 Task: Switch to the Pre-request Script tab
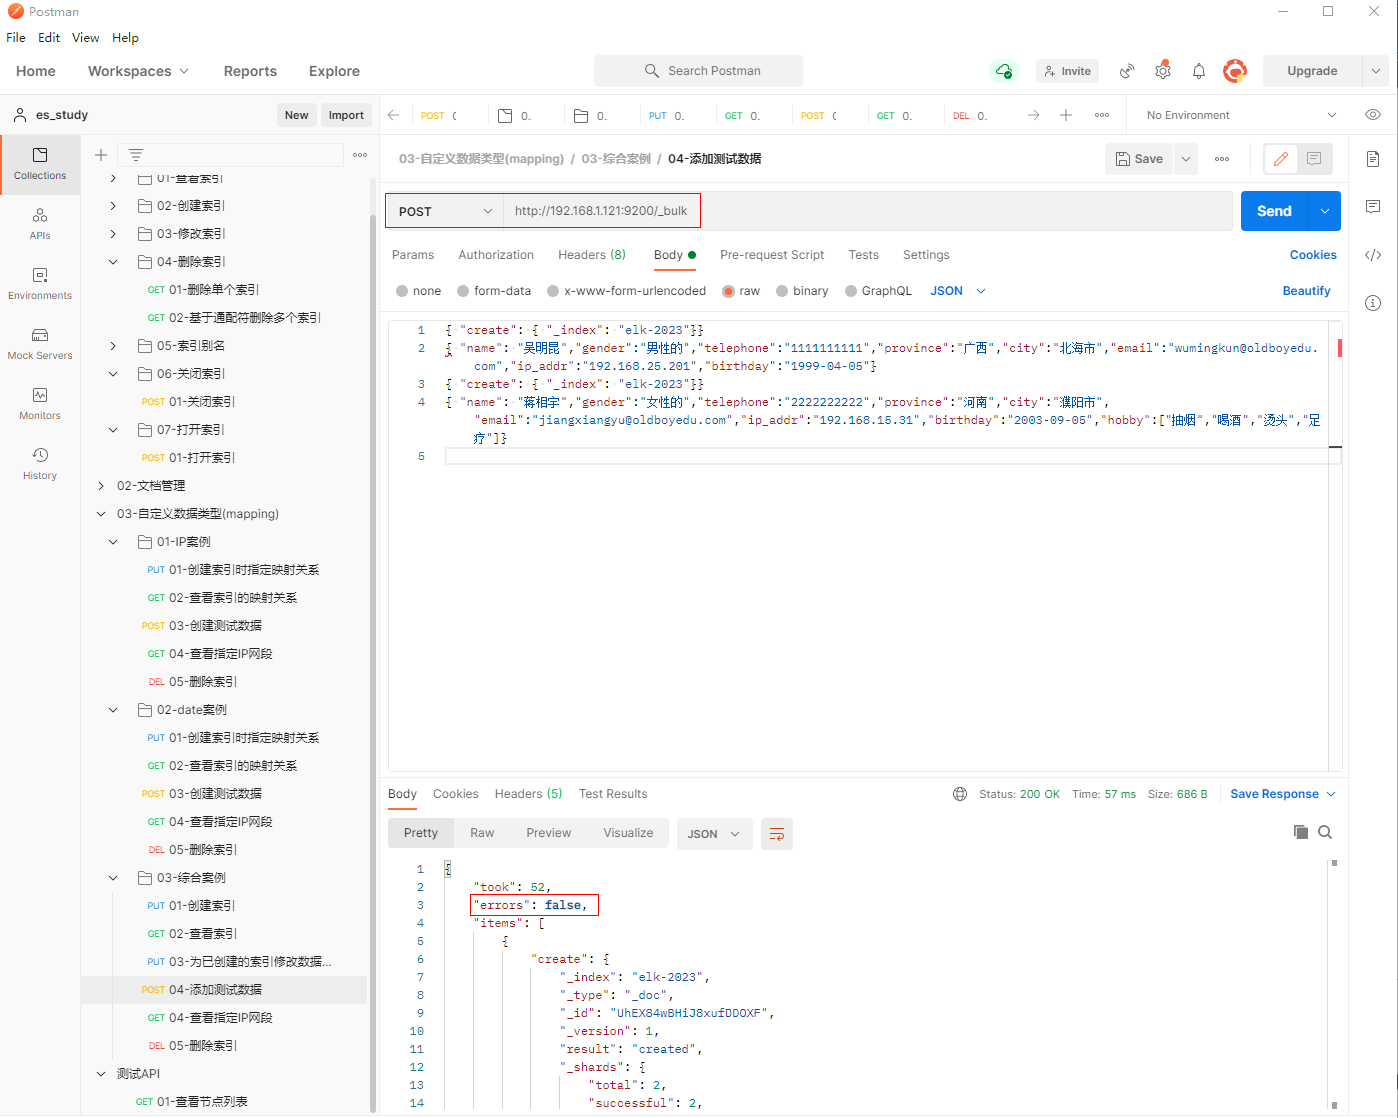click(771, 255)
